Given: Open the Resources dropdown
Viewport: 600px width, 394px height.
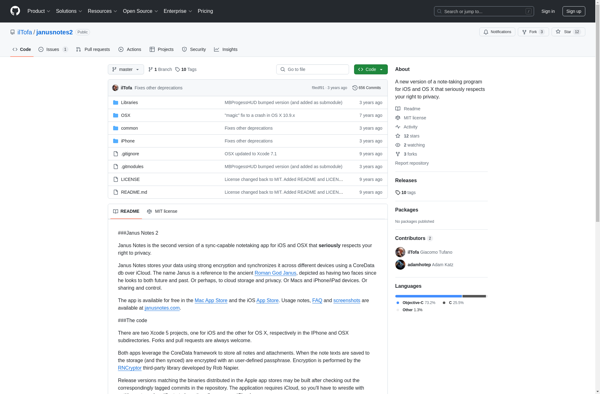Looking at the screenshot, I should tap(102, 11).
